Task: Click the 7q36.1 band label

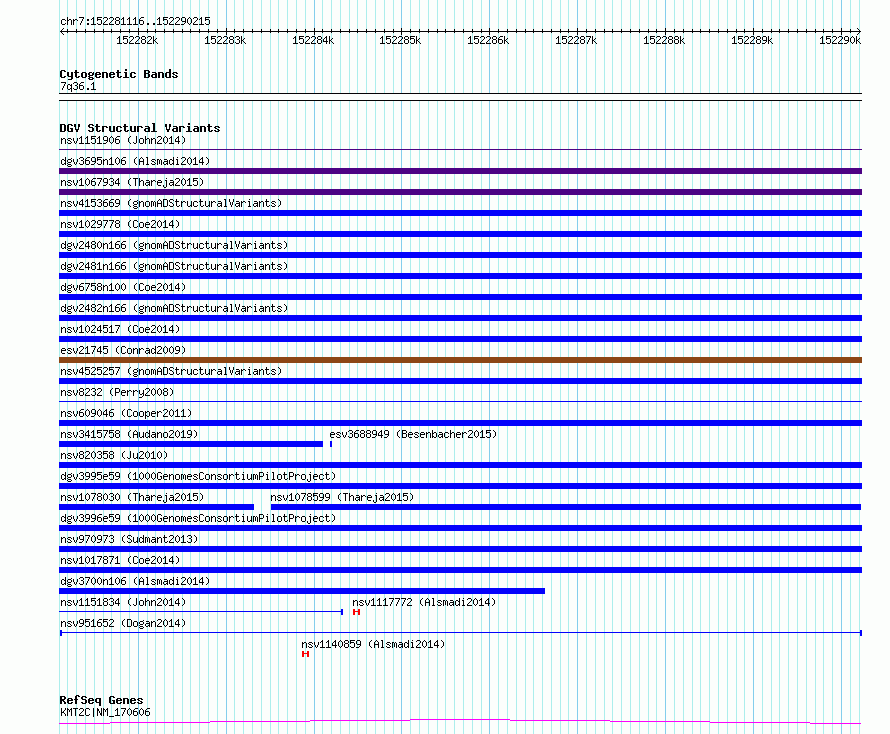Action: (78, 86)
